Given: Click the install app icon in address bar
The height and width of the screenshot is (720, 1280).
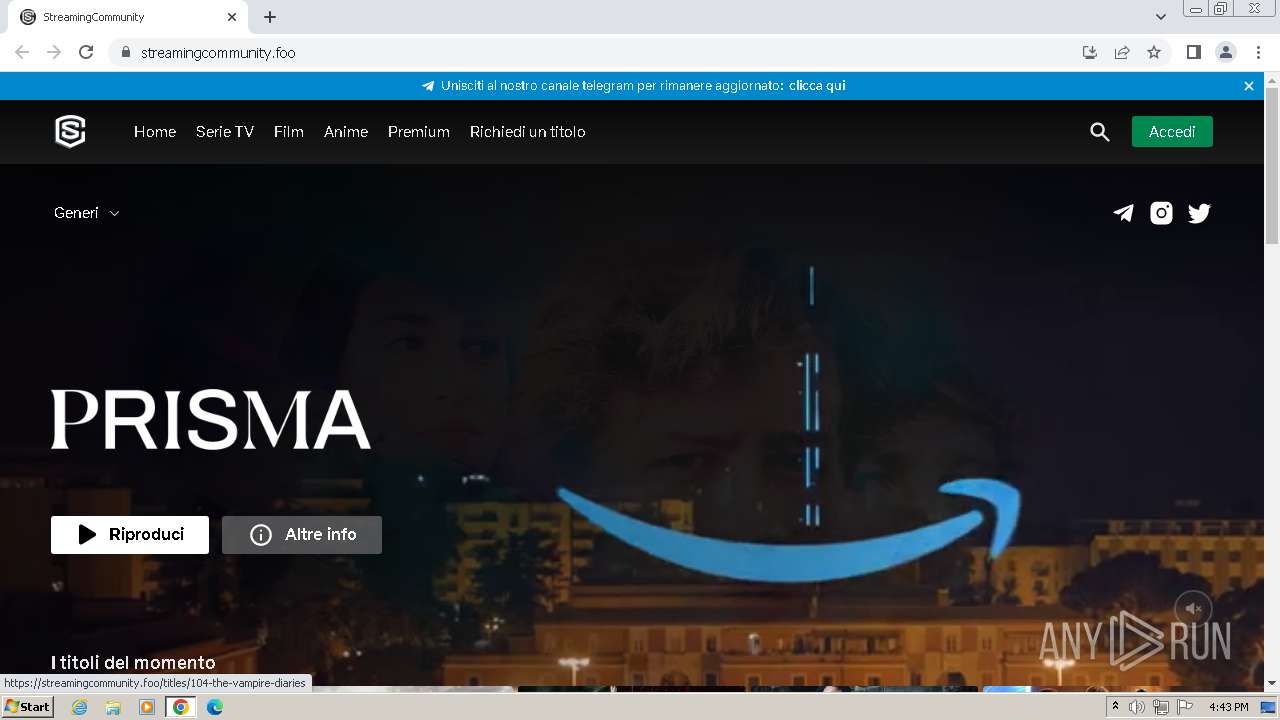Looking at the screenshot, I should click(x=1090, y=52).
